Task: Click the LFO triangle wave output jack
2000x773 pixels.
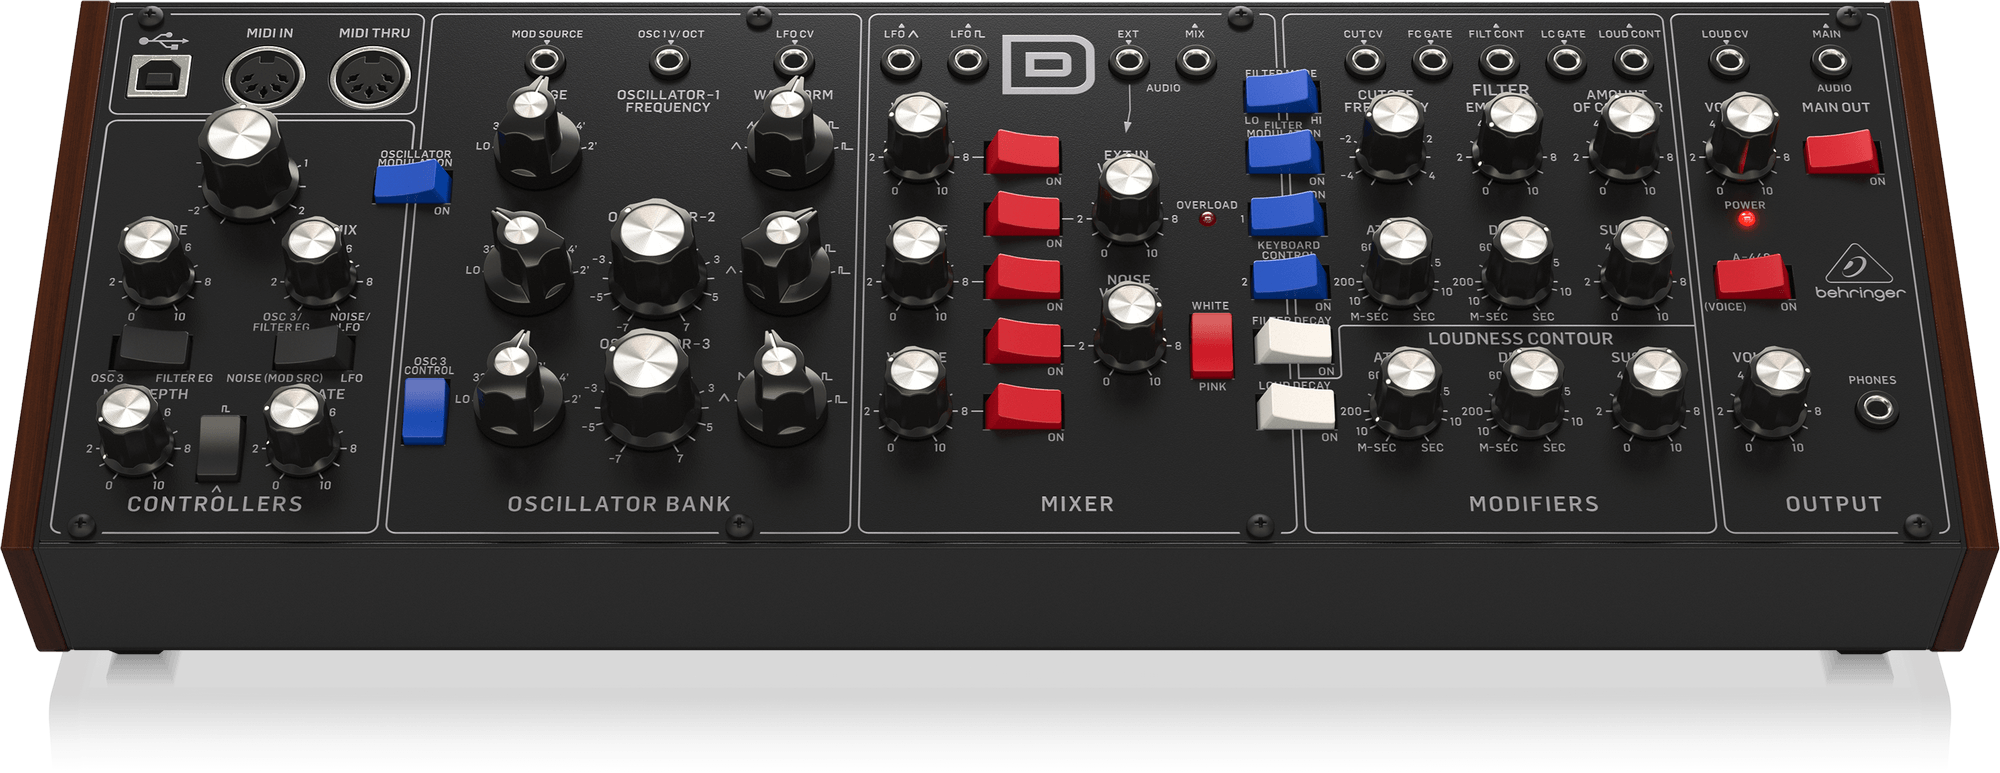Action: (901, 63)
